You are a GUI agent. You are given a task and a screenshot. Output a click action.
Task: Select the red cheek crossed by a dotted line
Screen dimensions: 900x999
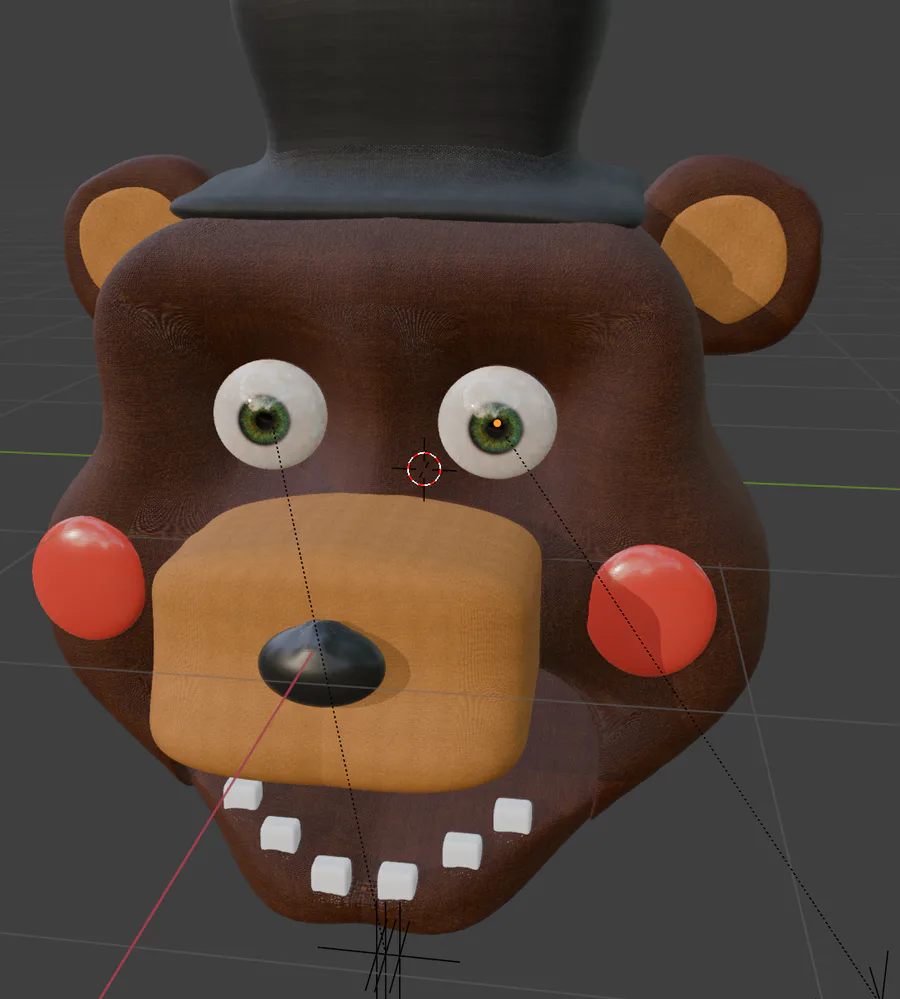[x=652, y=610]
